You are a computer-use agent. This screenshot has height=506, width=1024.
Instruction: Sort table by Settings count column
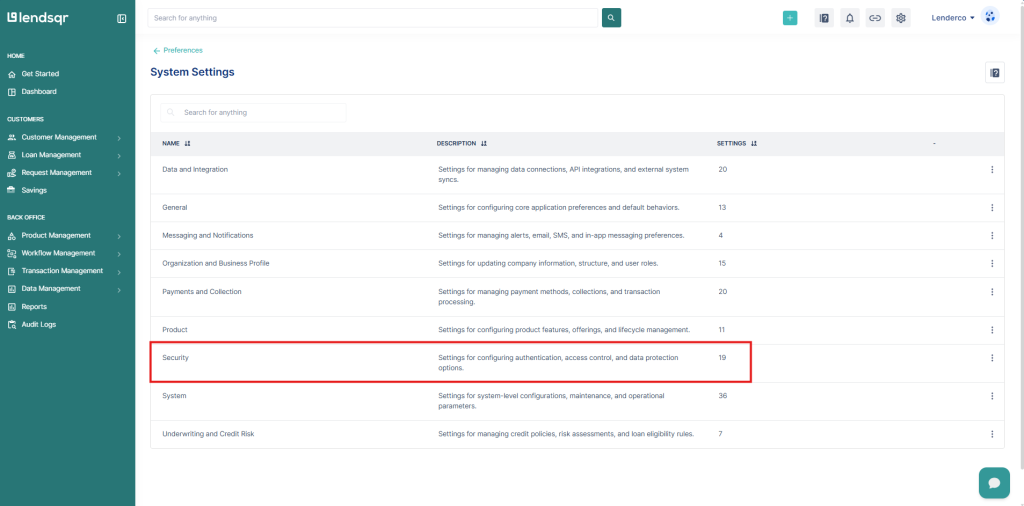[754, 143]
